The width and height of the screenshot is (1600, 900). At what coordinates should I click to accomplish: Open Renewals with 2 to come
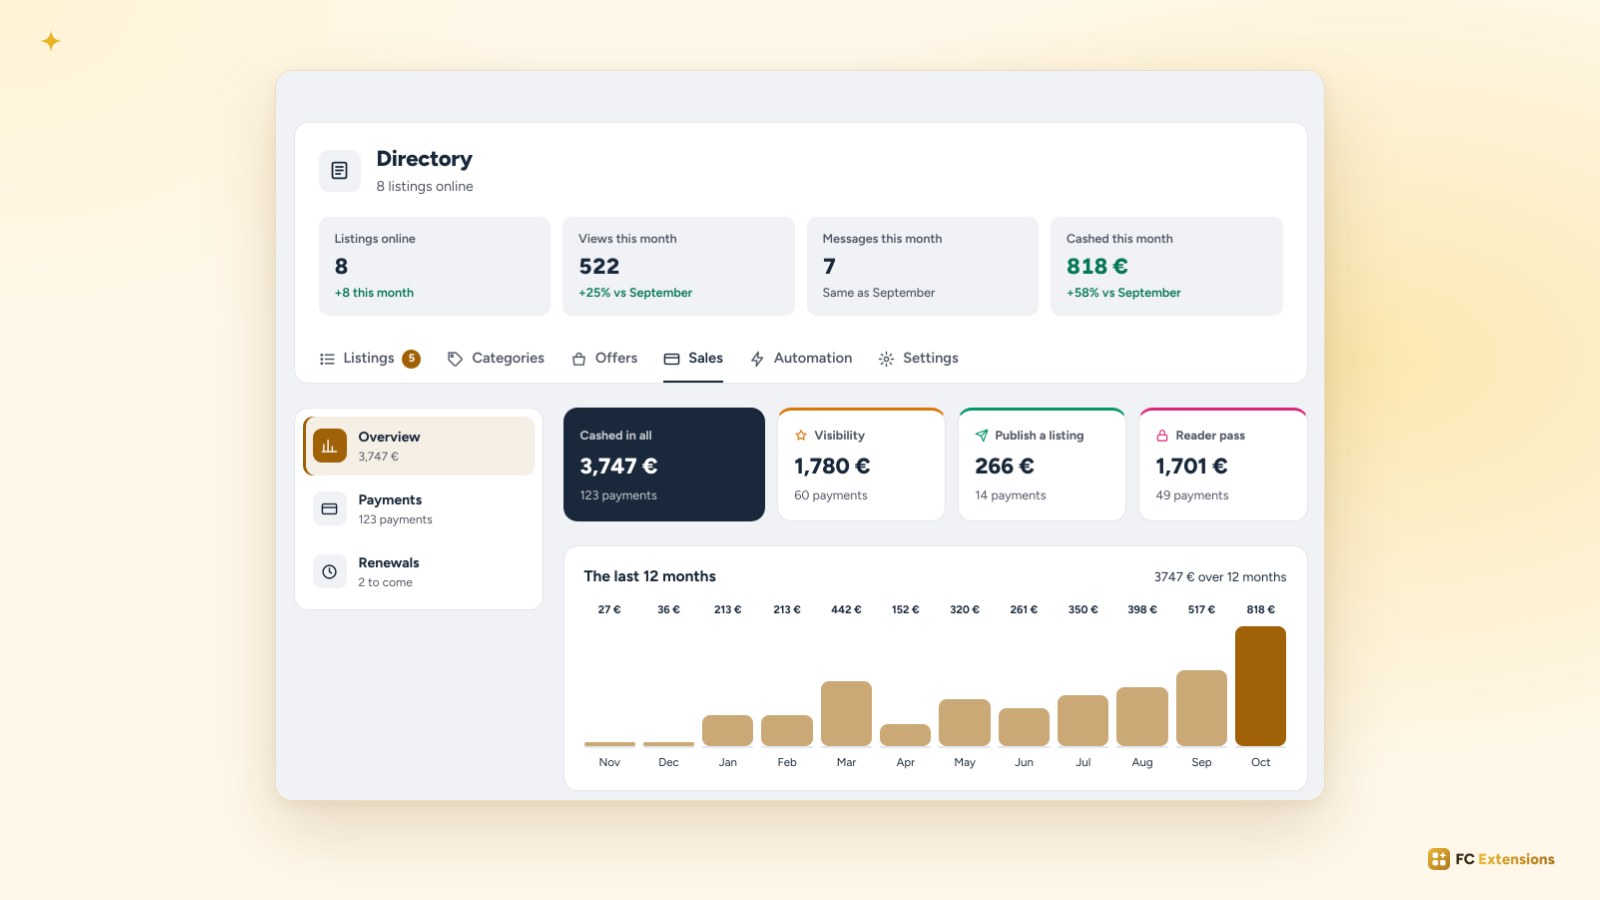[419, 572]
